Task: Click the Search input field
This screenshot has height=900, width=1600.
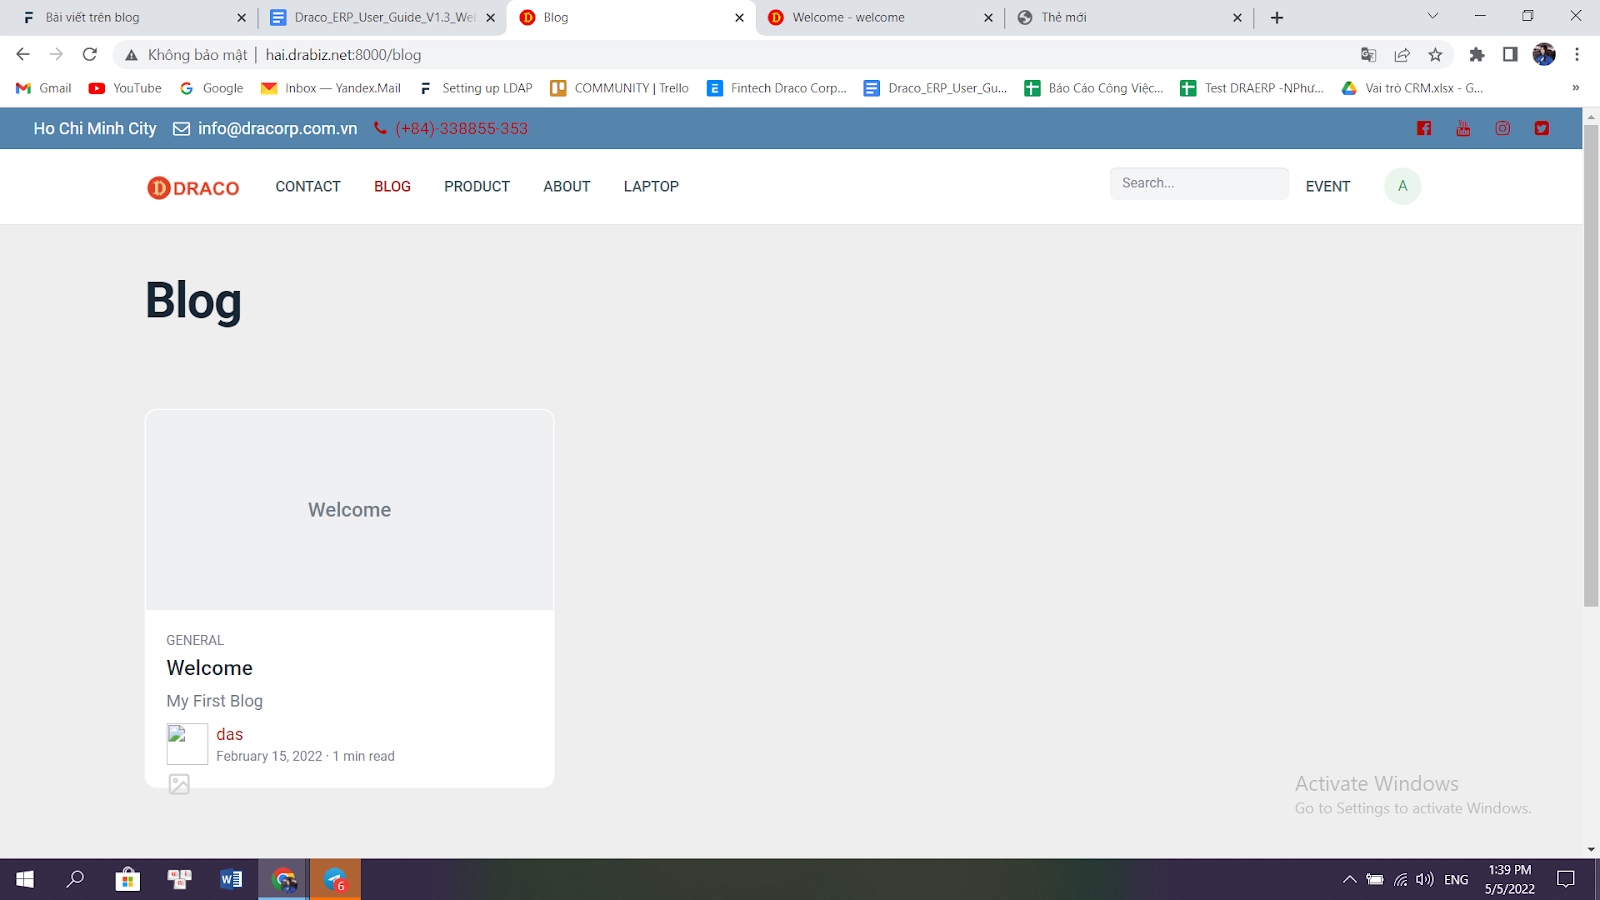Action: (1199, 183)
